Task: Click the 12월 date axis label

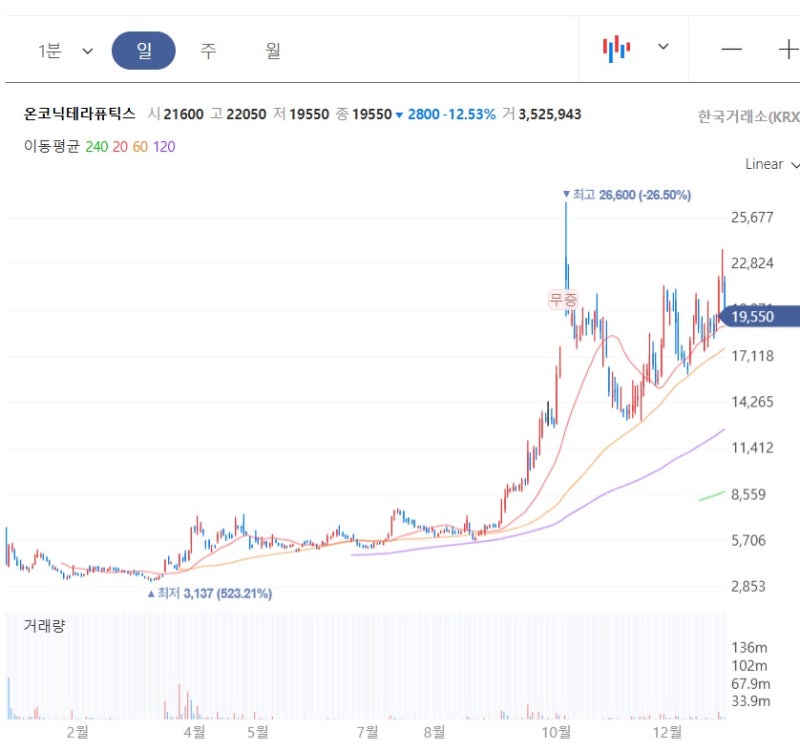Action: click(667, 733)
